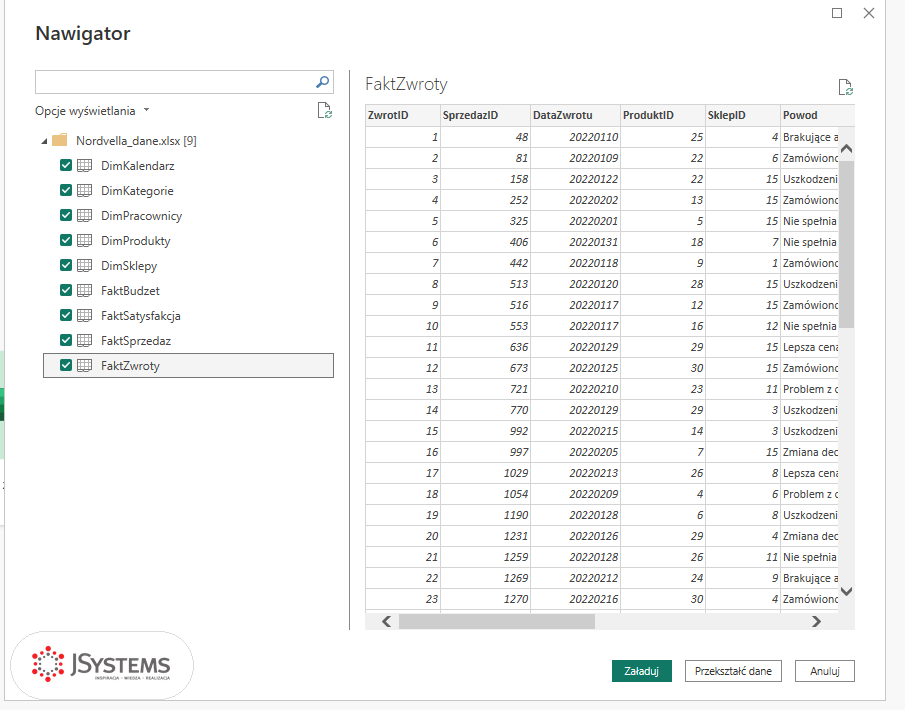Click the DimSklepy table icon
Screen dimensions: 905x710
84,266
